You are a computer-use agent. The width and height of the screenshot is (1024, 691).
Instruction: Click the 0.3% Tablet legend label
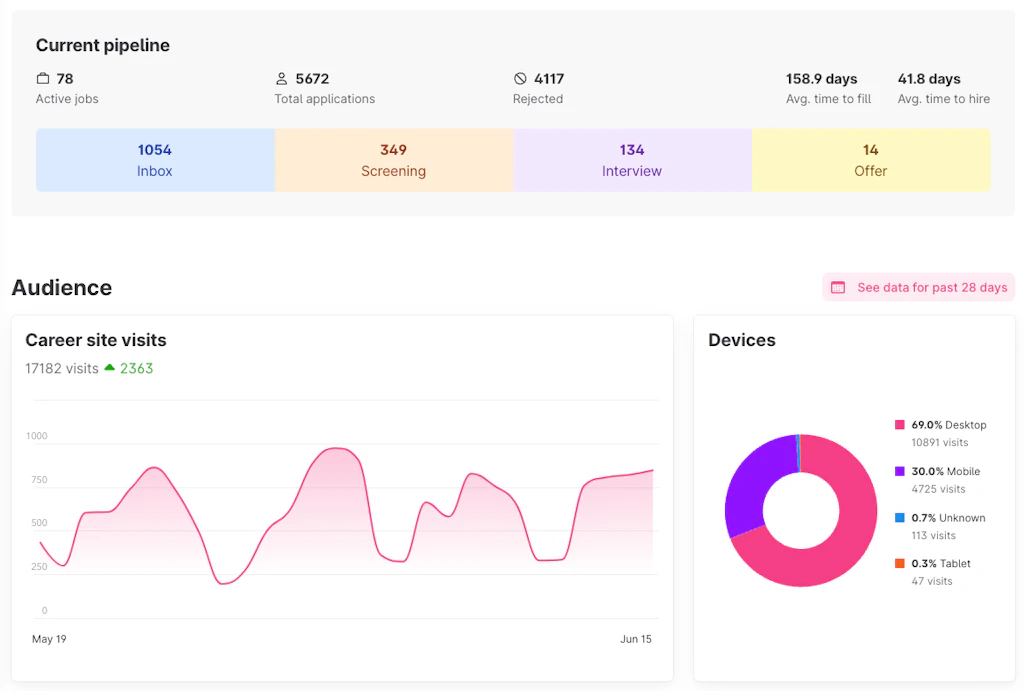pyautogui.click(x=941, y=563)
